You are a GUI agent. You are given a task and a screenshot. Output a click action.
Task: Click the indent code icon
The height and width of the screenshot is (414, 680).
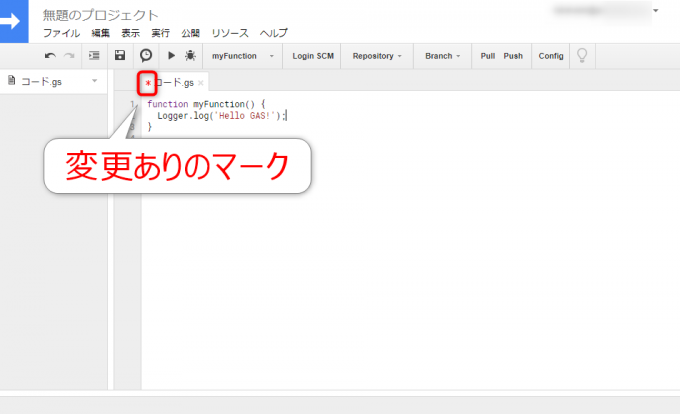(94, 55)
